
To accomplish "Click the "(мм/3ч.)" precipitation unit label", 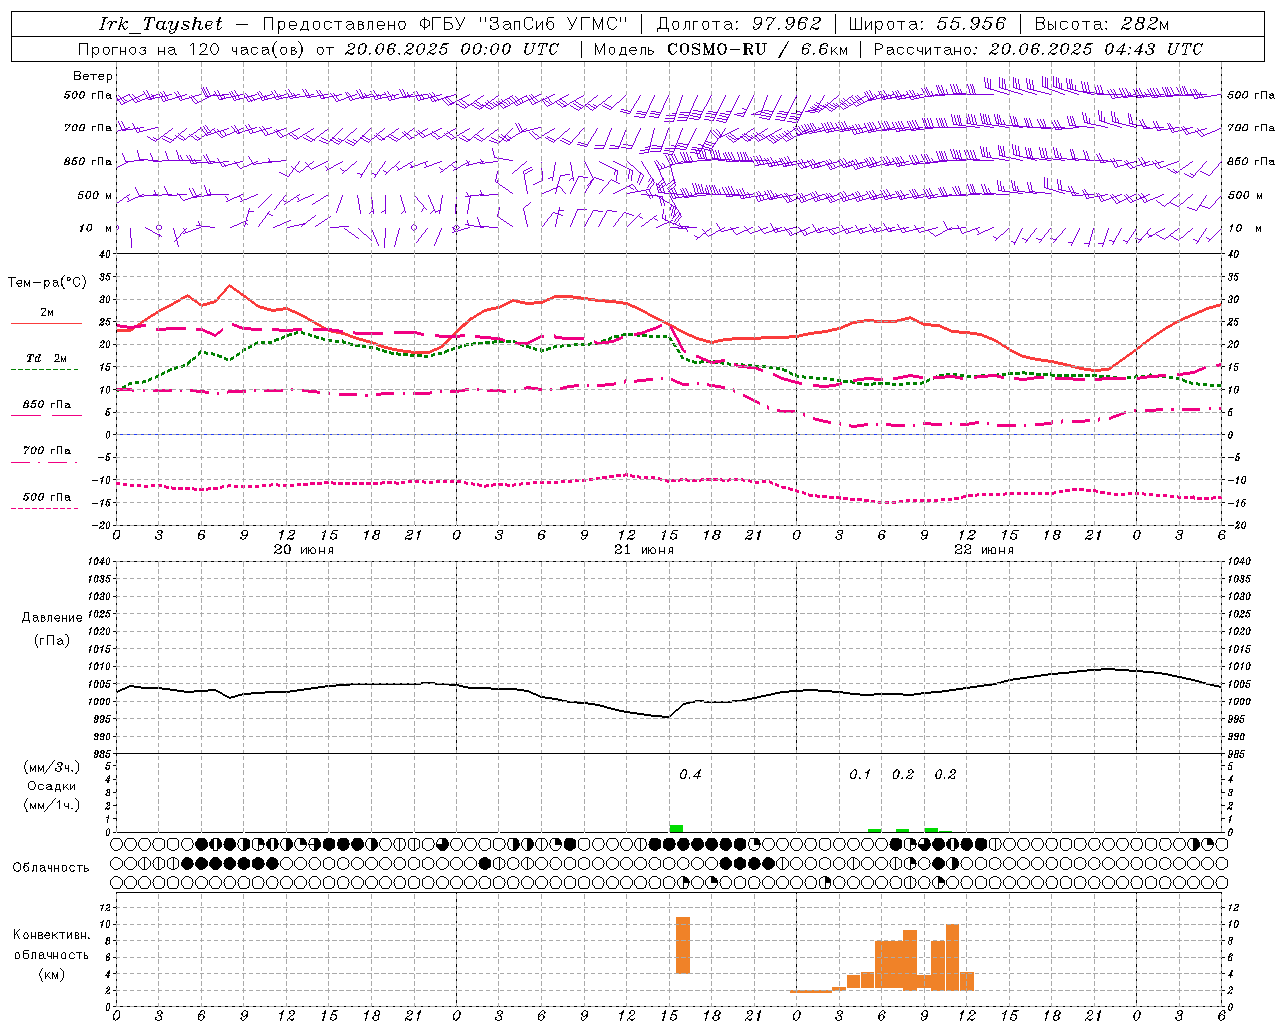I will (51, 768).
